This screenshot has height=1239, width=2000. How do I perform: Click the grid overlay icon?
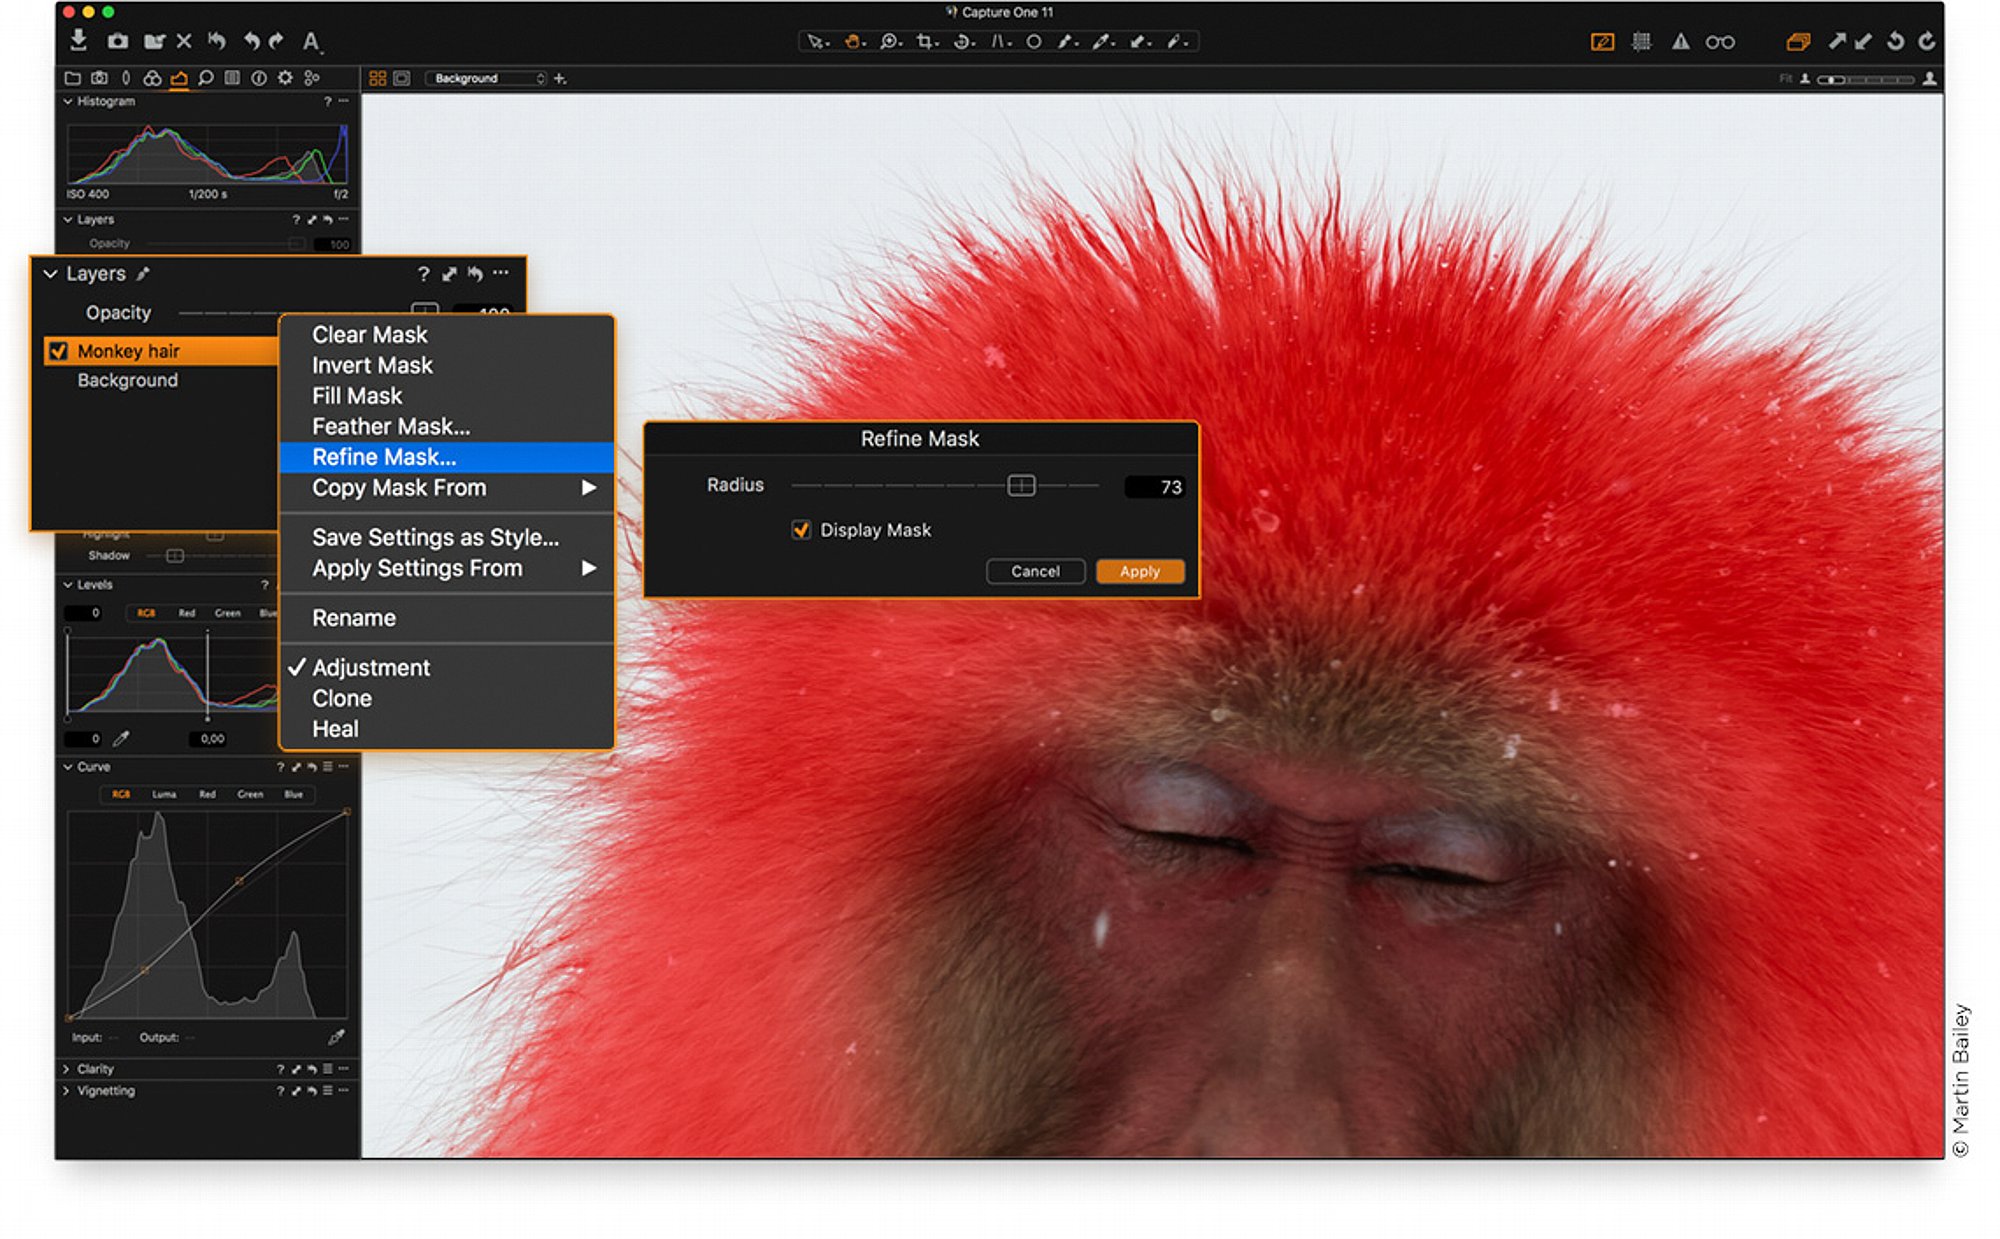[x=1641, y=42]
